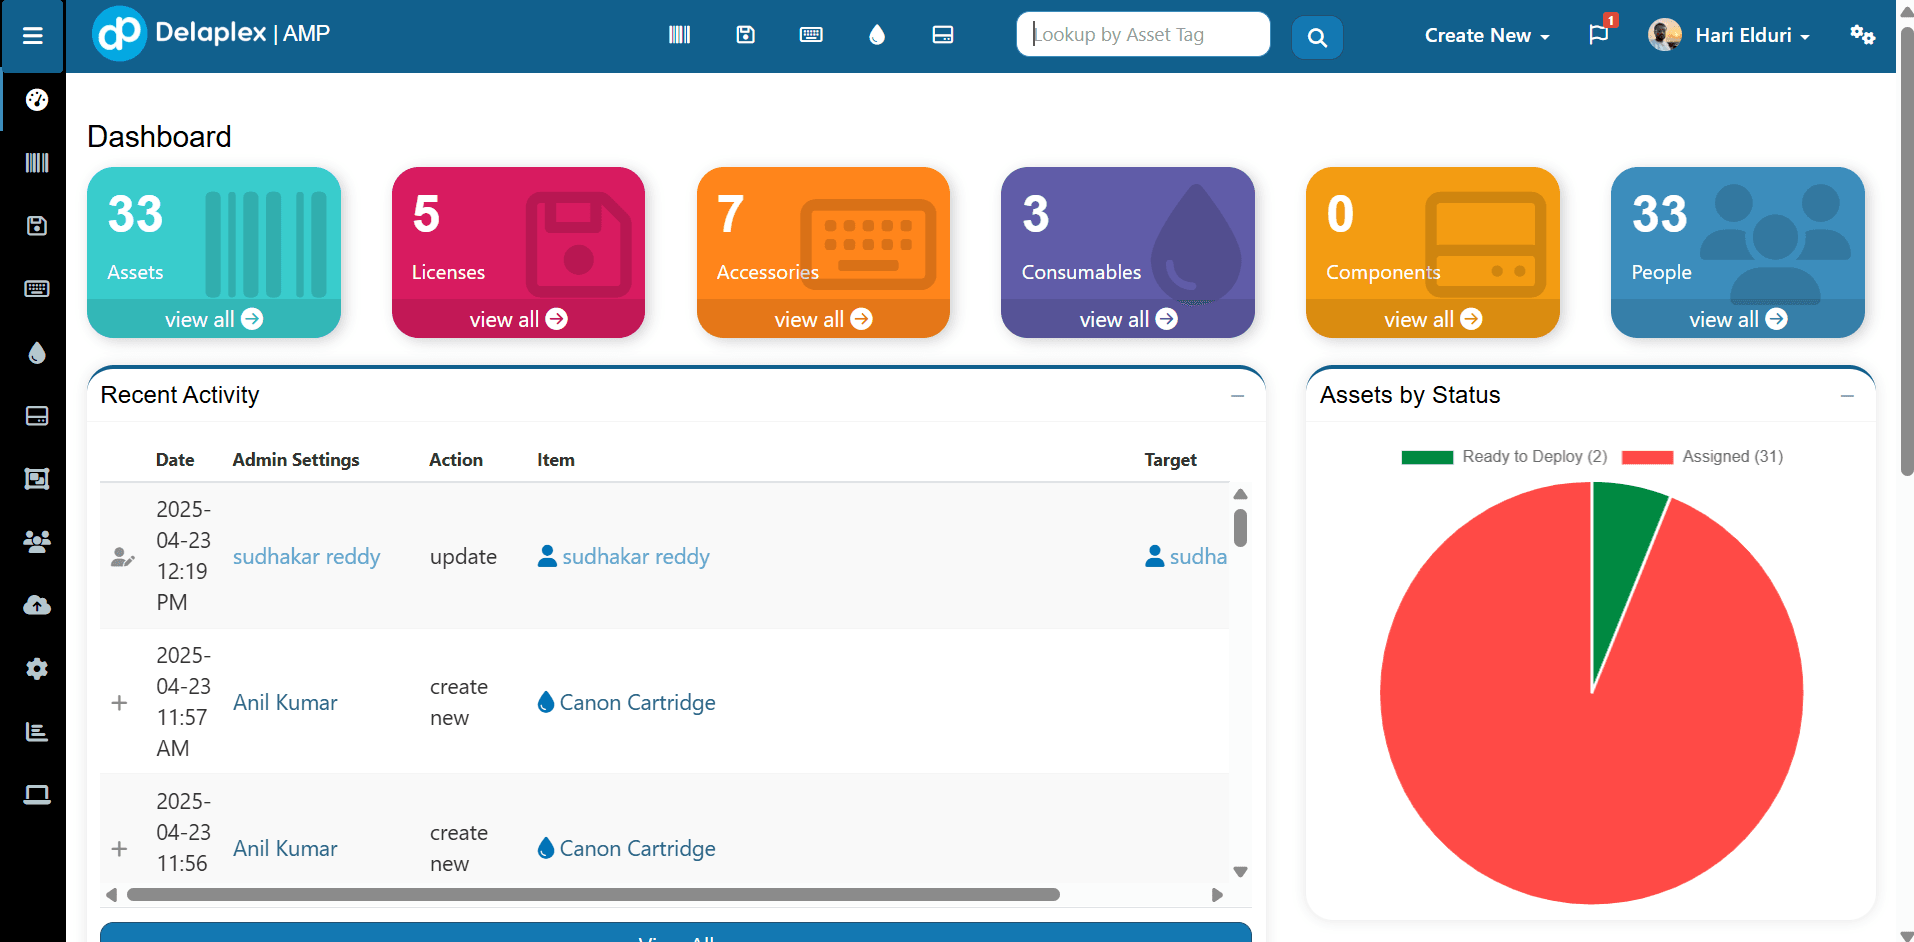Open Assets from the sidebar barcode icon
Screen dimensions: 1914x942
tap(37, 163)
